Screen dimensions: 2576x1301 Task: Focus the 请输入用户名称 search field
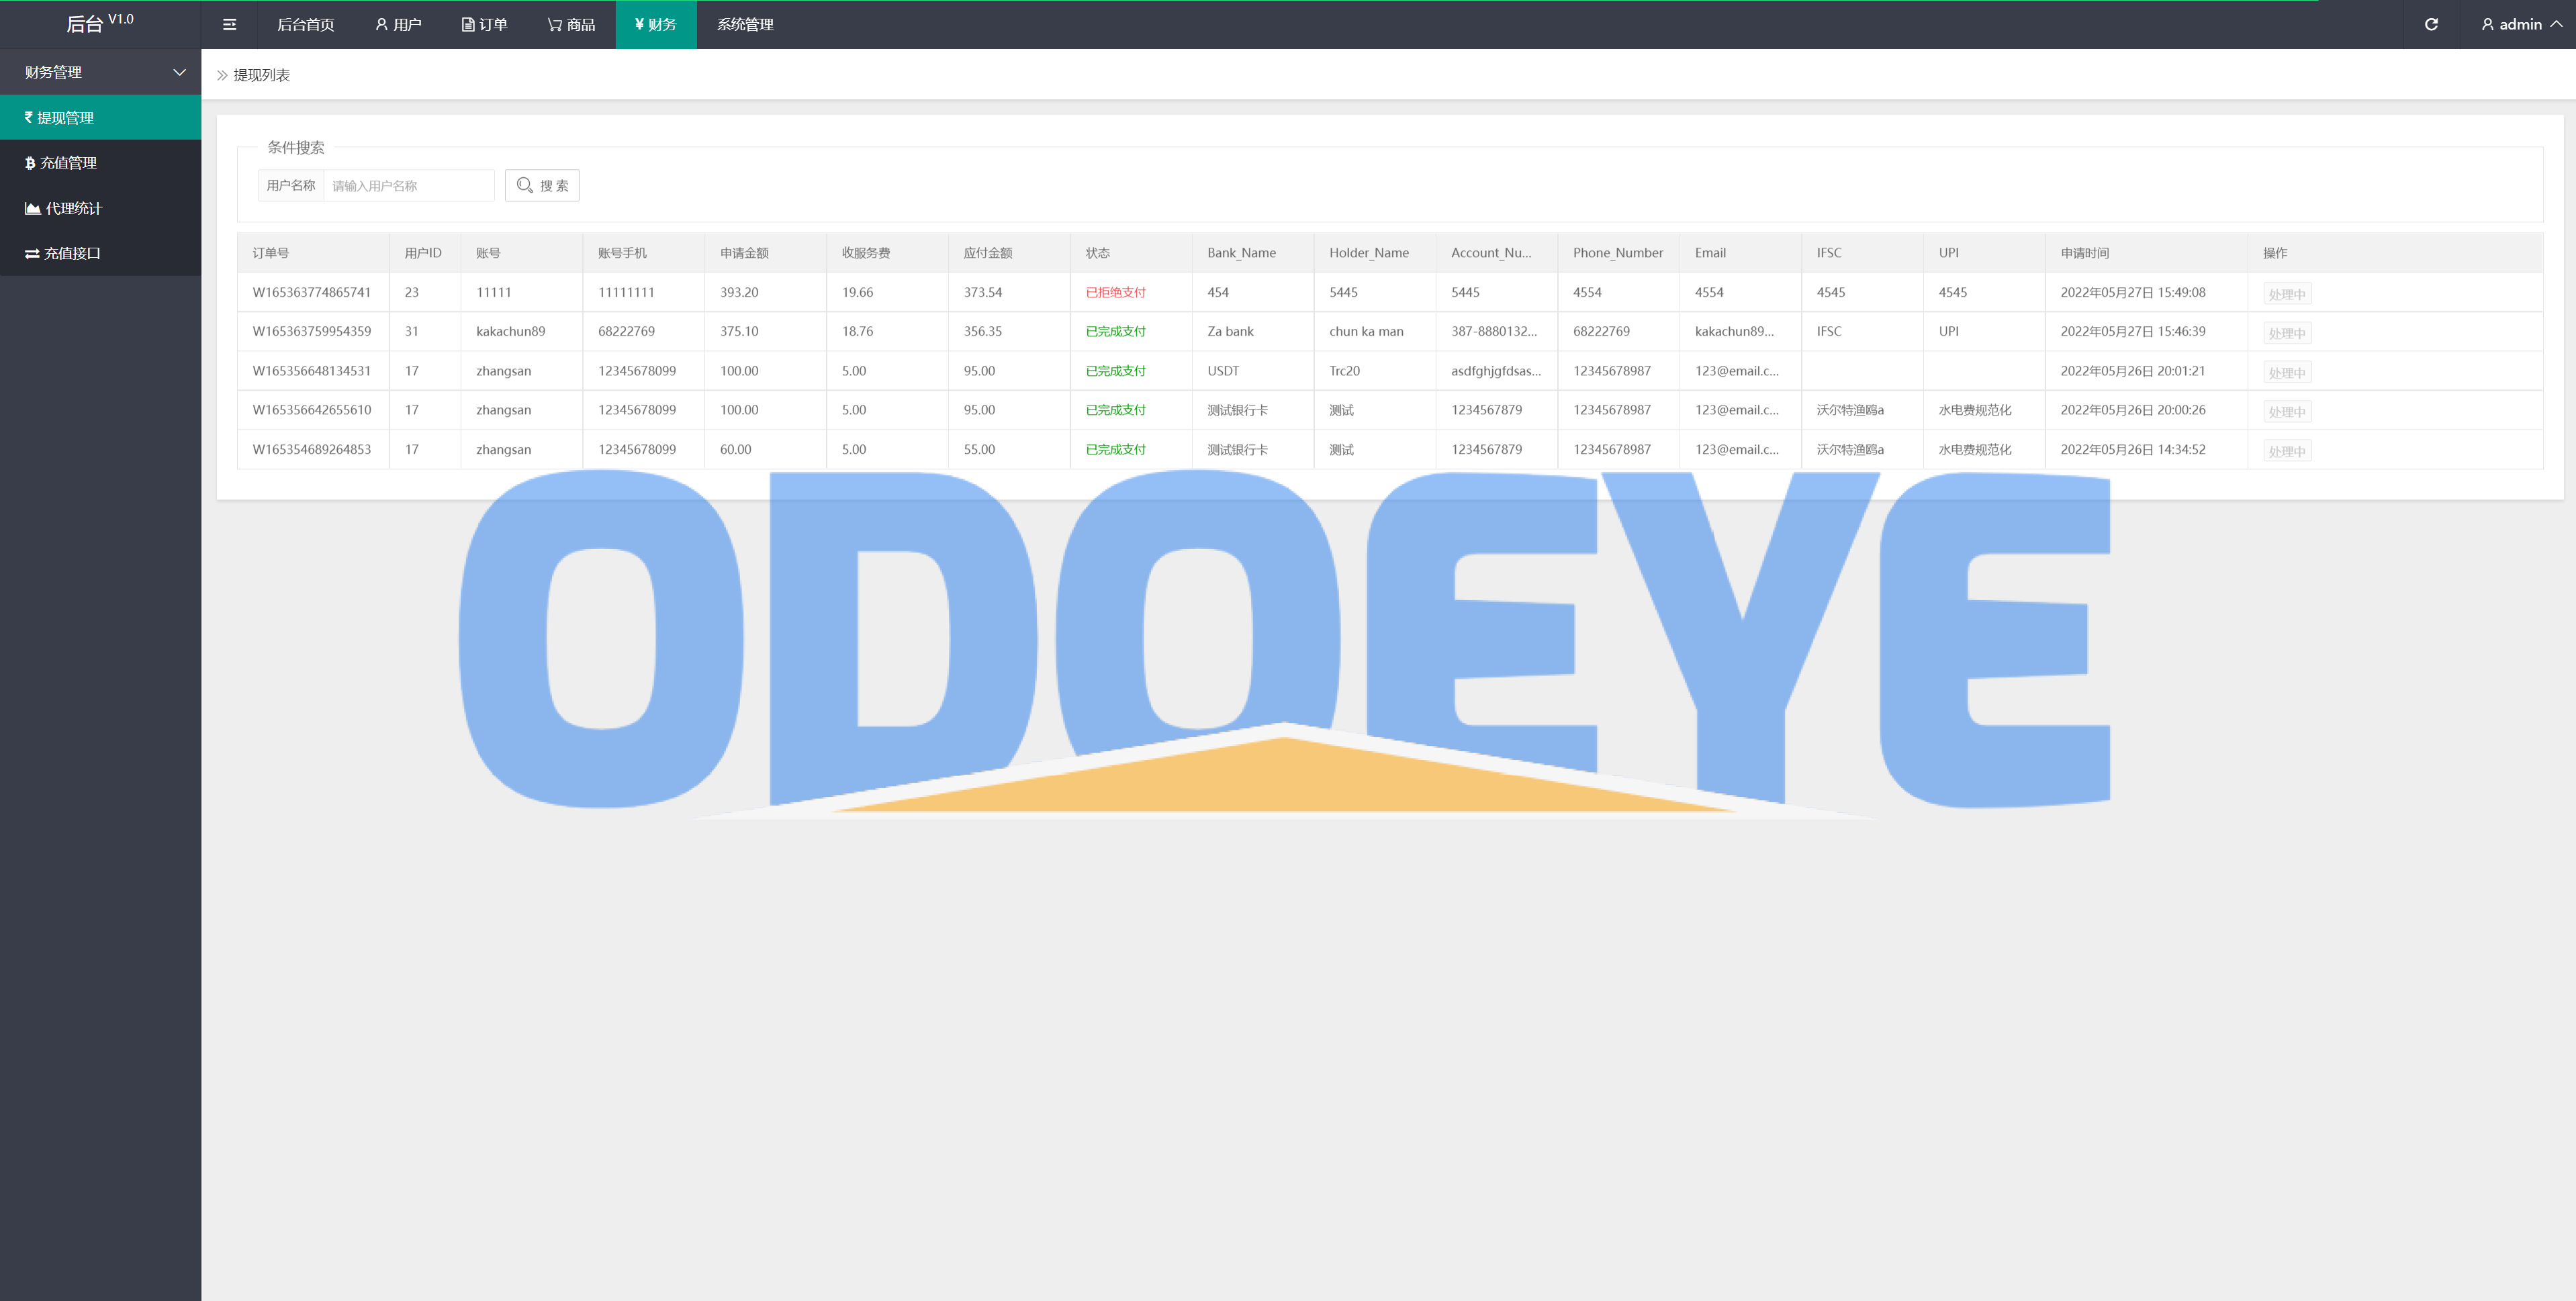pyautogui.click(x=408, y=185)
